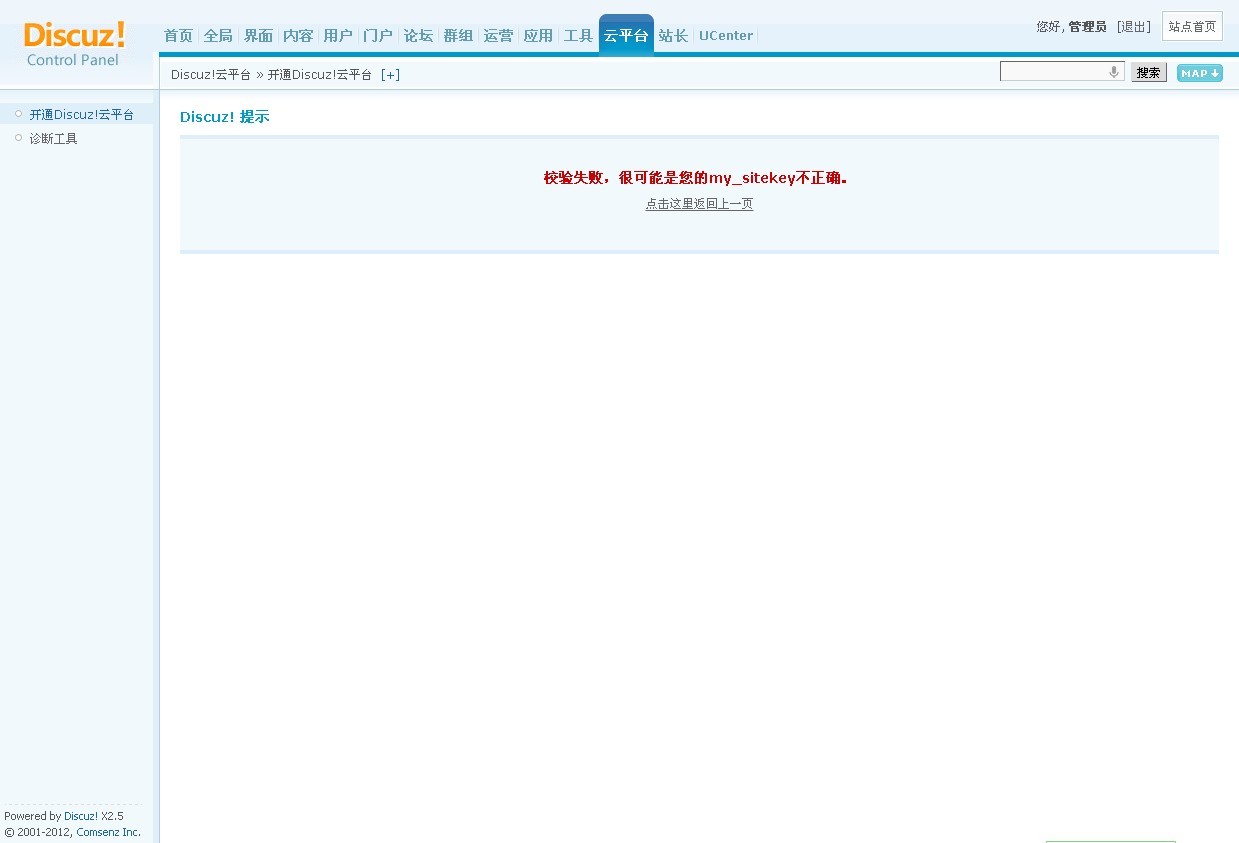Select the active 云平台 tab
Screen dimensions: 1239x843
click(x=626, y=35)
